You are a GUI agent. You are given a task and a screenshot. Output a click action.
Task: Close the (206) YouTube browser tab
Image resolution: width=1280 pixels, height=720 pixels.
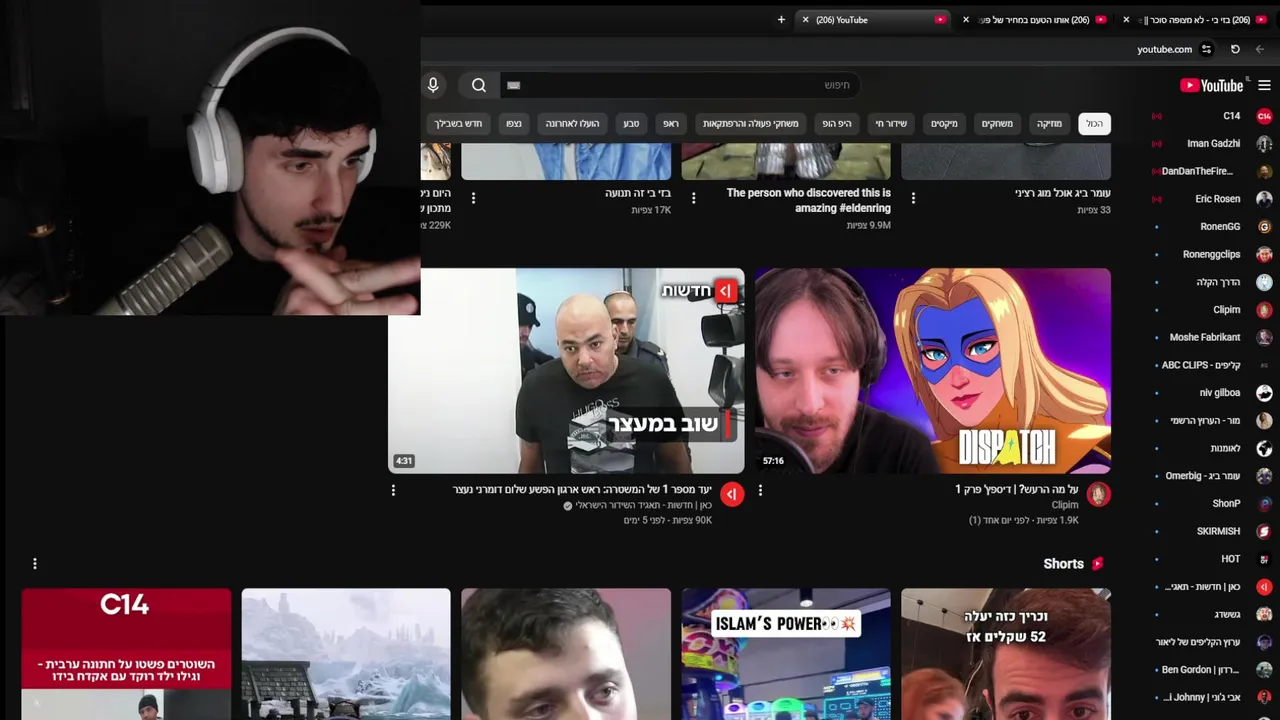tap(805, 19)
